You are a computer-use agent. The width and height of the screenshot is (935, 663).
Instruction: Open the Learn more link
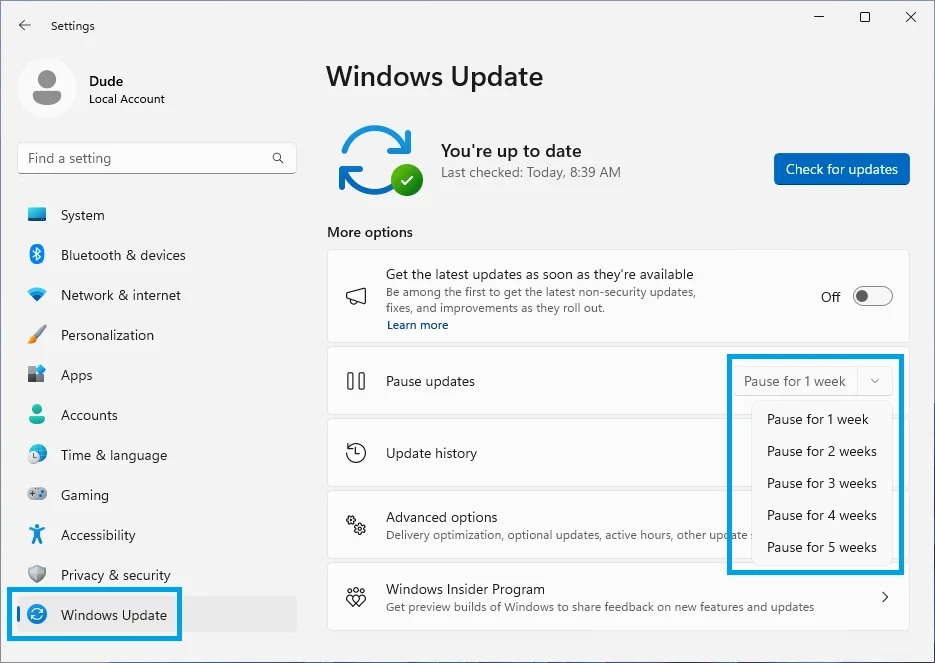click(x=417, y=325)
